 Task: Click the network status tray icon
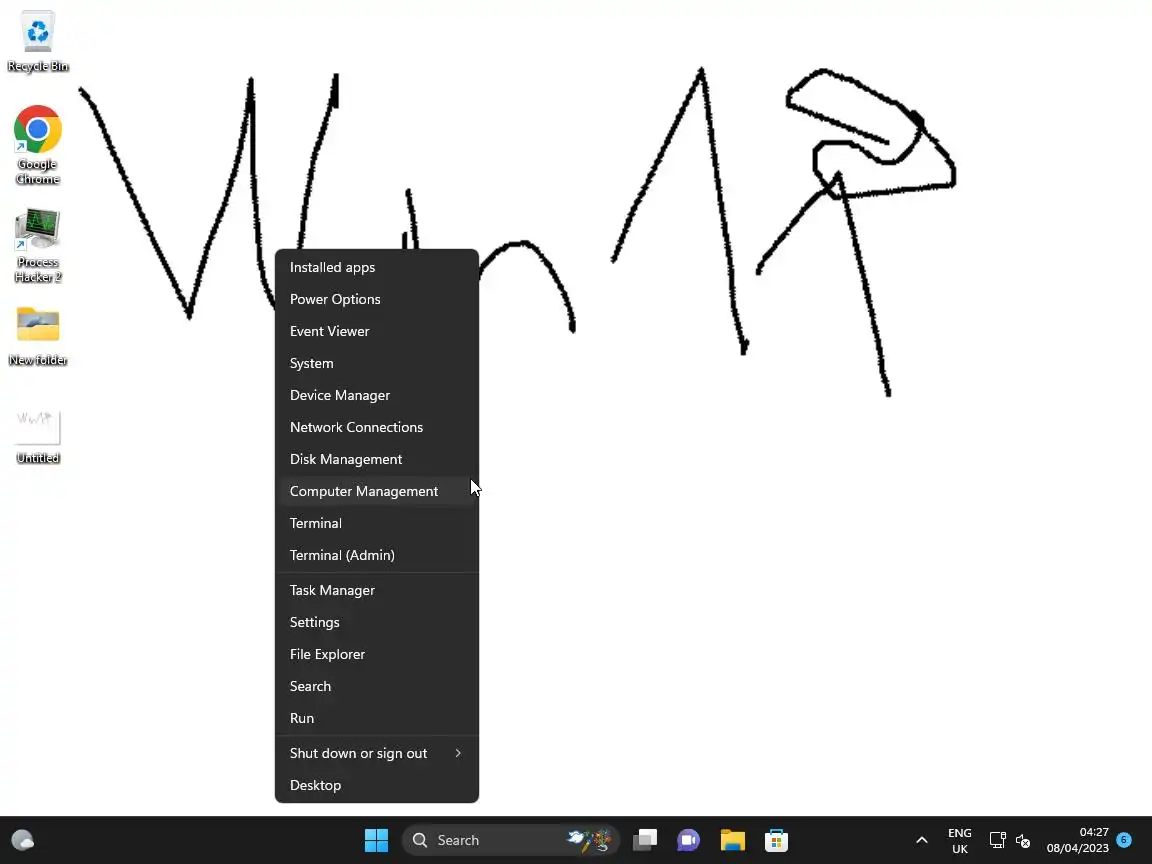tap(997, 840)
